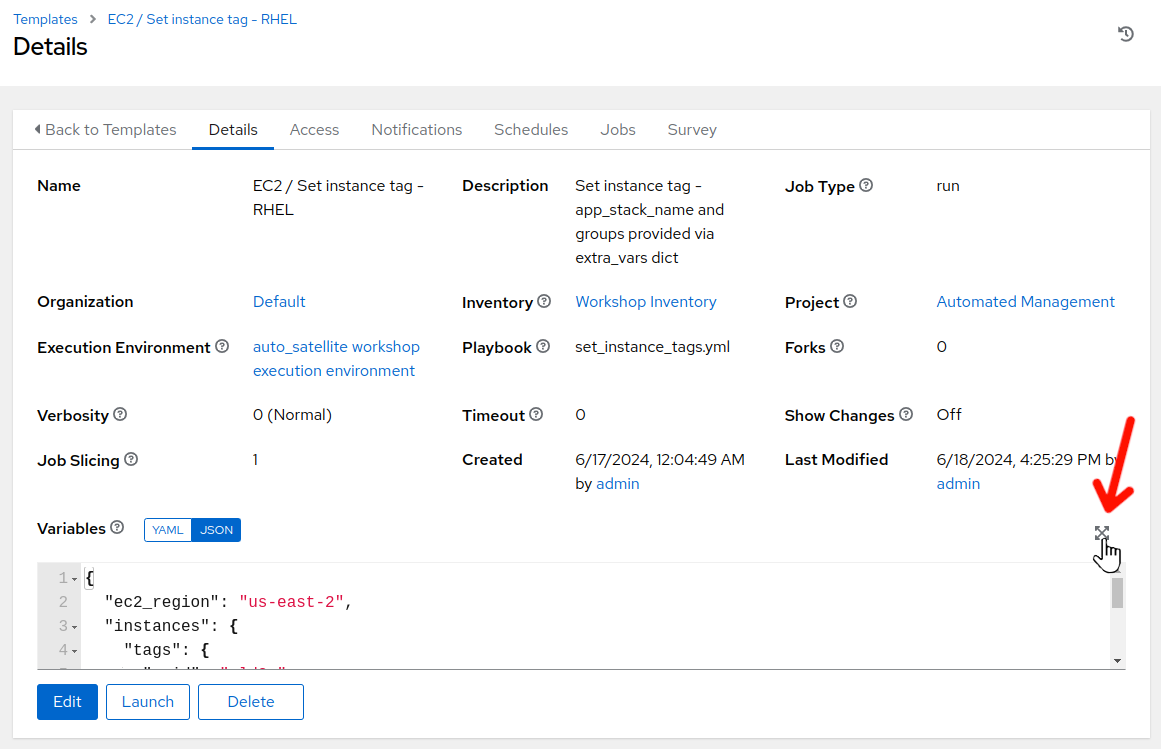This screenshot has width=1161, height=749.
Task: Go back to Templates tab
Action: [105, 130]
